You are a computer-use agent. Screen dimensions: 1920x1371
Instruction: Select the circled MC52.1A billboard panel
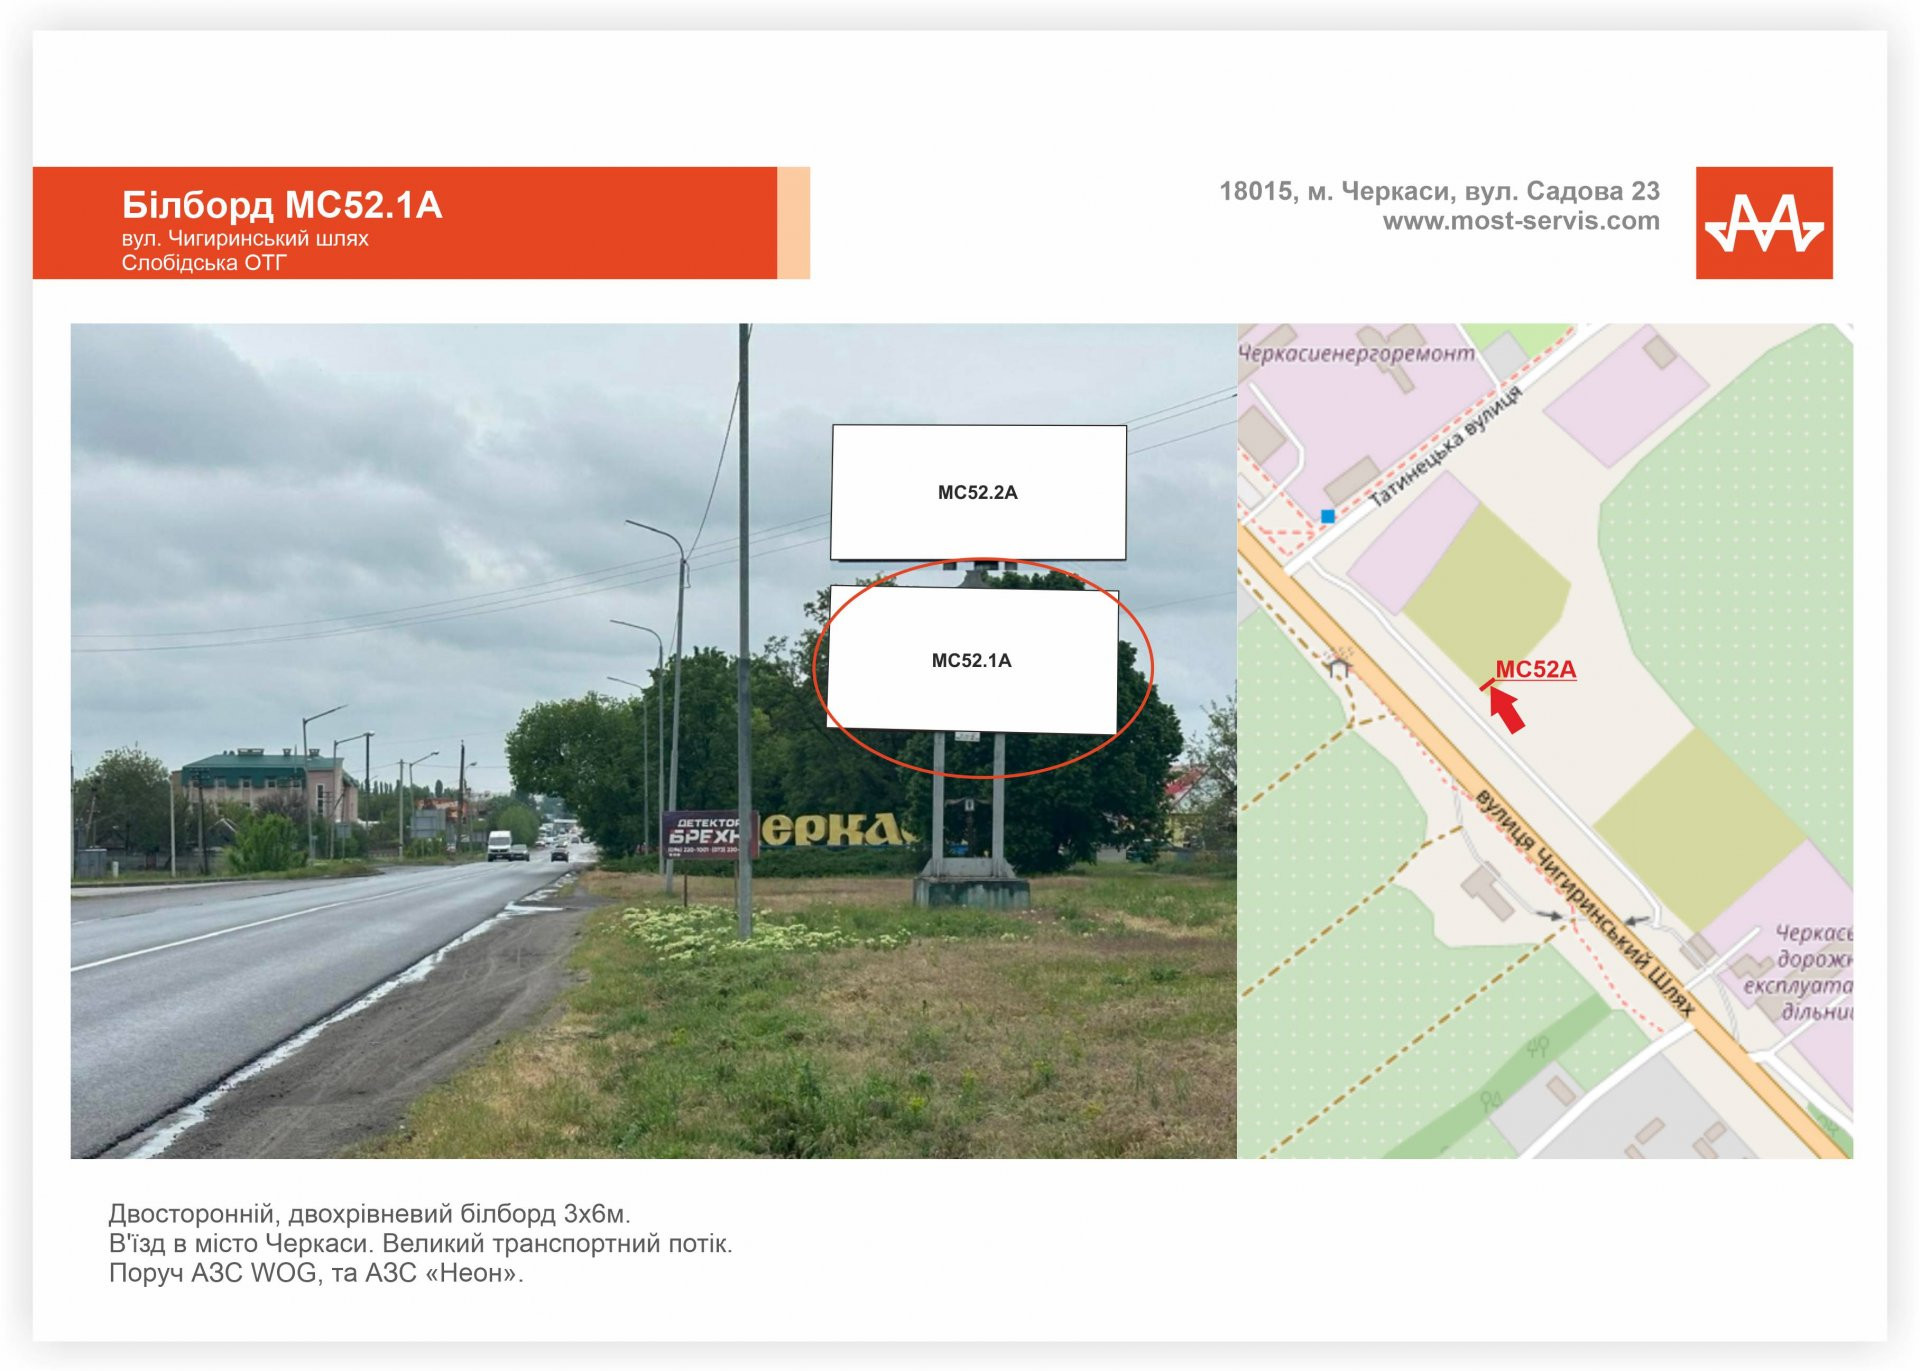pos(971,660)
